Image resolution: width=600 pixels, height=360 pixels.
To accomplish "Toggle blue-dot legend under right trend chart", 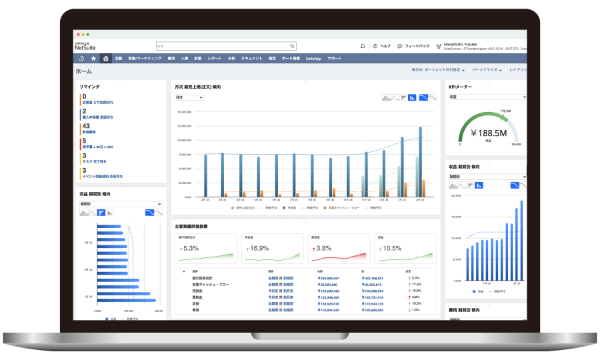I will point(478,292).
